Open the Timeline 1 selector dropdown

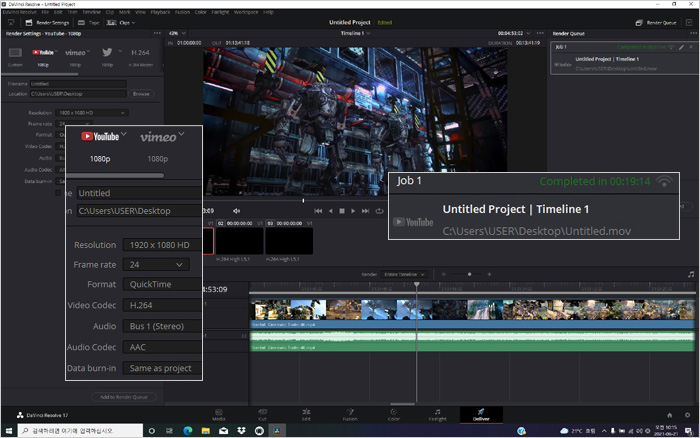tap(355, 33)
